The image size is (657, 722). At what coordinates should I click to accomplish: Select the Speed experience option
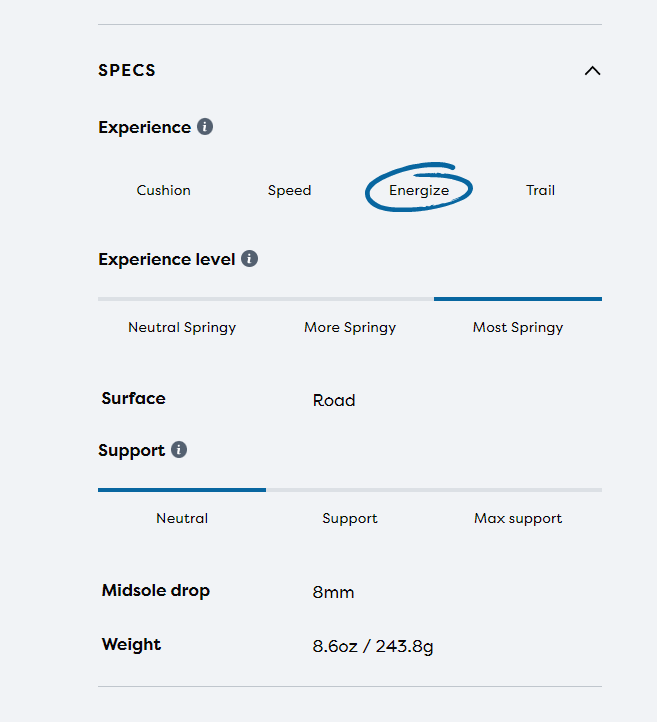point(289,190)
